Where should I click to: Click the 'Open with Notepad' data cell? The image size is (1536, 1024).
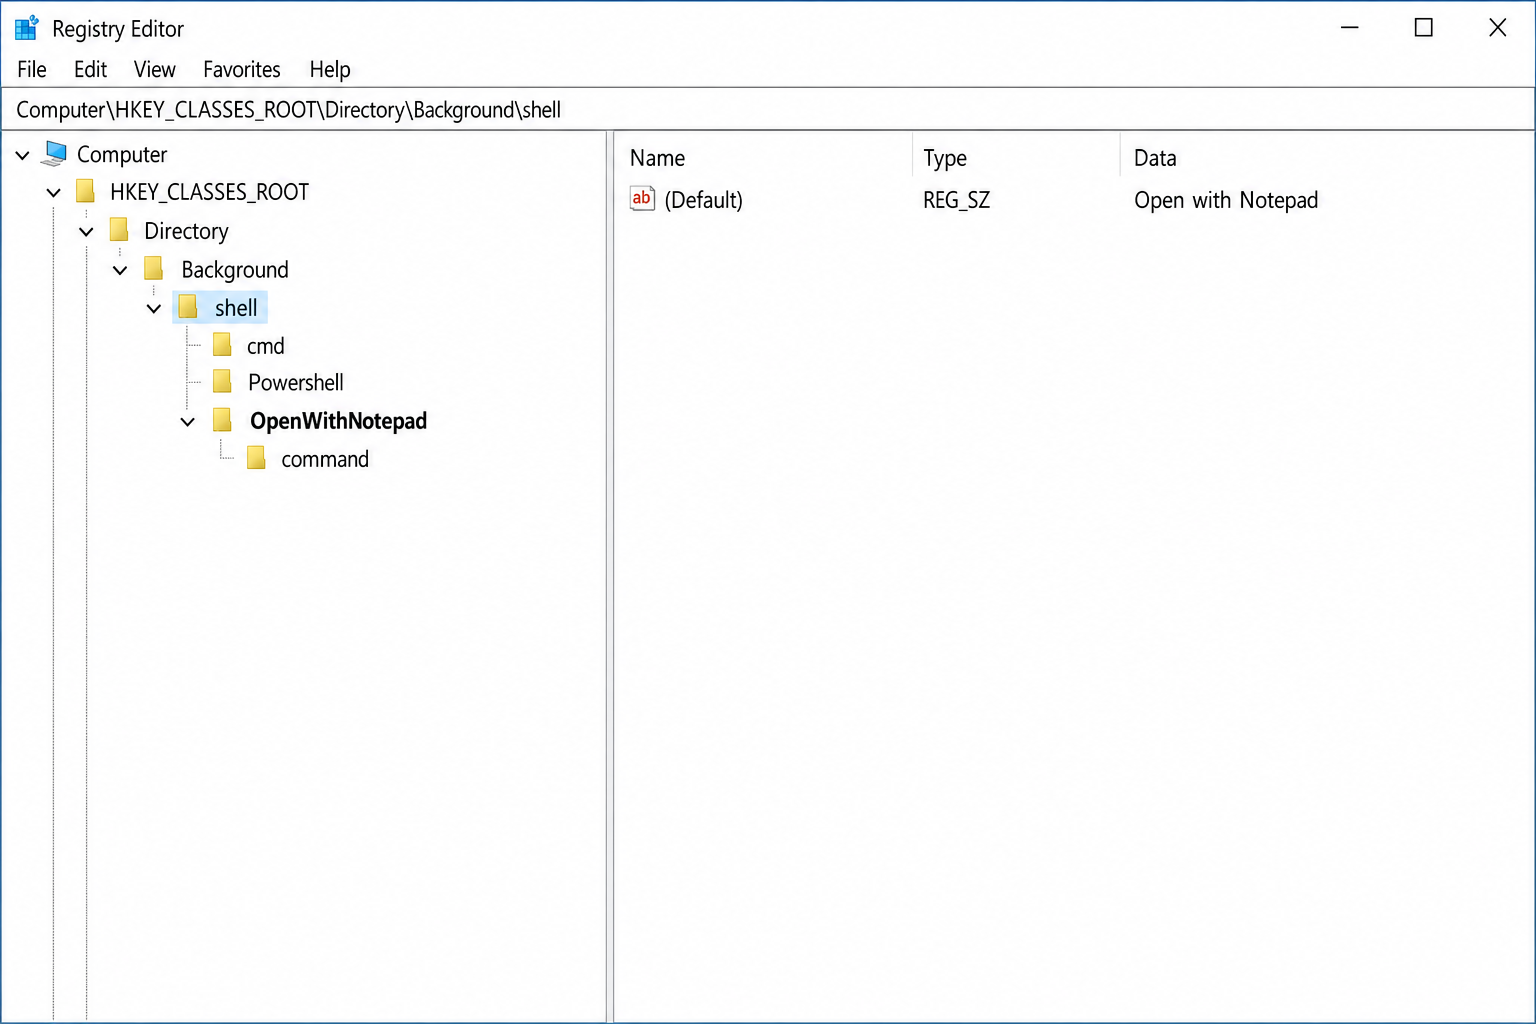[x=1226, y=200]
